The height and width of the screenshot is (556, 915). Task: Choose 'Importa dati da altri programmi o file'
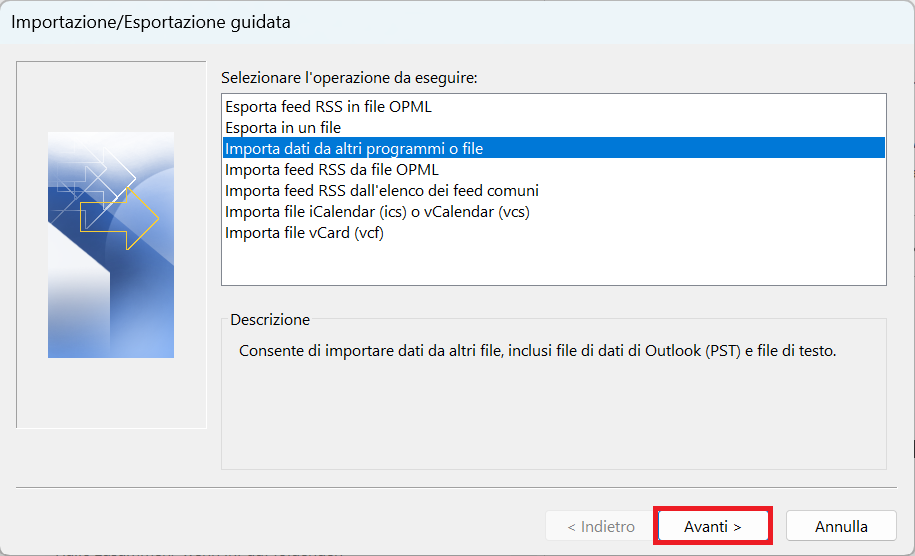(554, 148)
